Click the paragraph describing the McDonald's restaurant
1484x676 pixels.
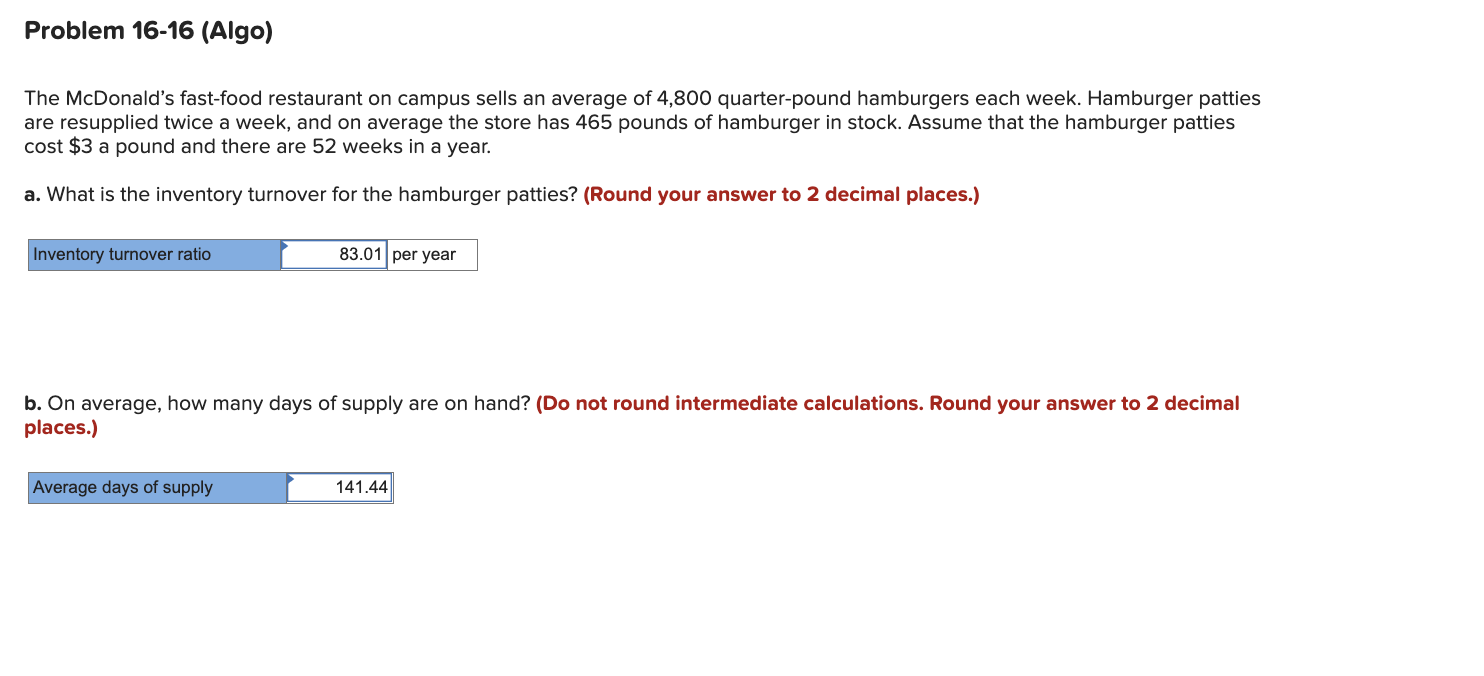click(640, 122)
